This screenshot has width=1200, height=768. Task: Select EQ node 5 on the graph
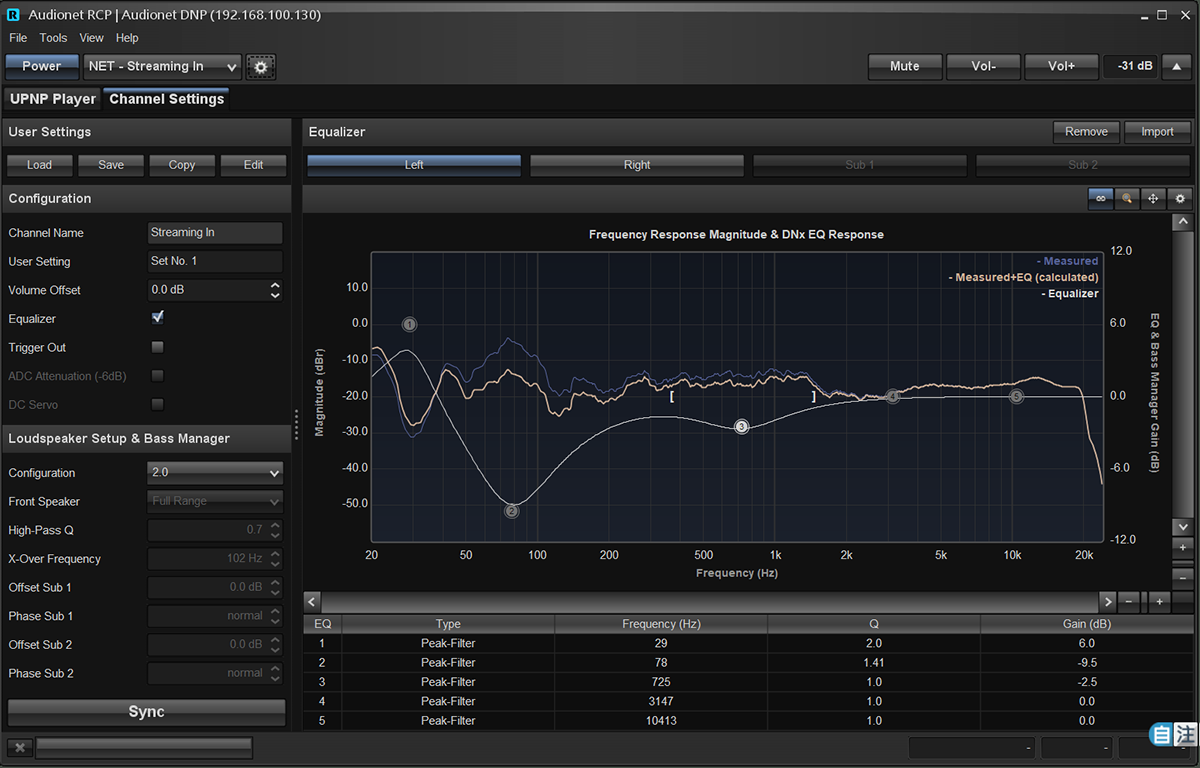(1017, 397)
